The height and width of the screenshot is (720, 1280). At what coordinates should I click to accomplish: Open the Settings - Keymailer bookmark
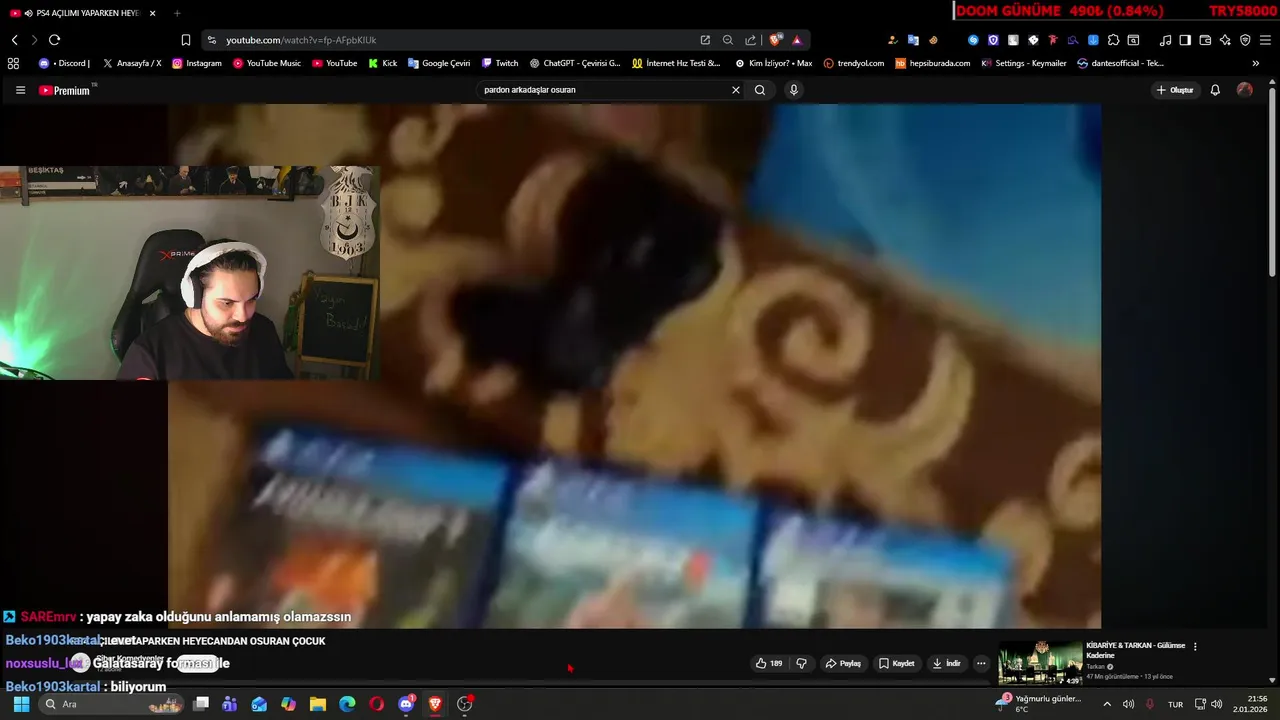[1024, 63]
